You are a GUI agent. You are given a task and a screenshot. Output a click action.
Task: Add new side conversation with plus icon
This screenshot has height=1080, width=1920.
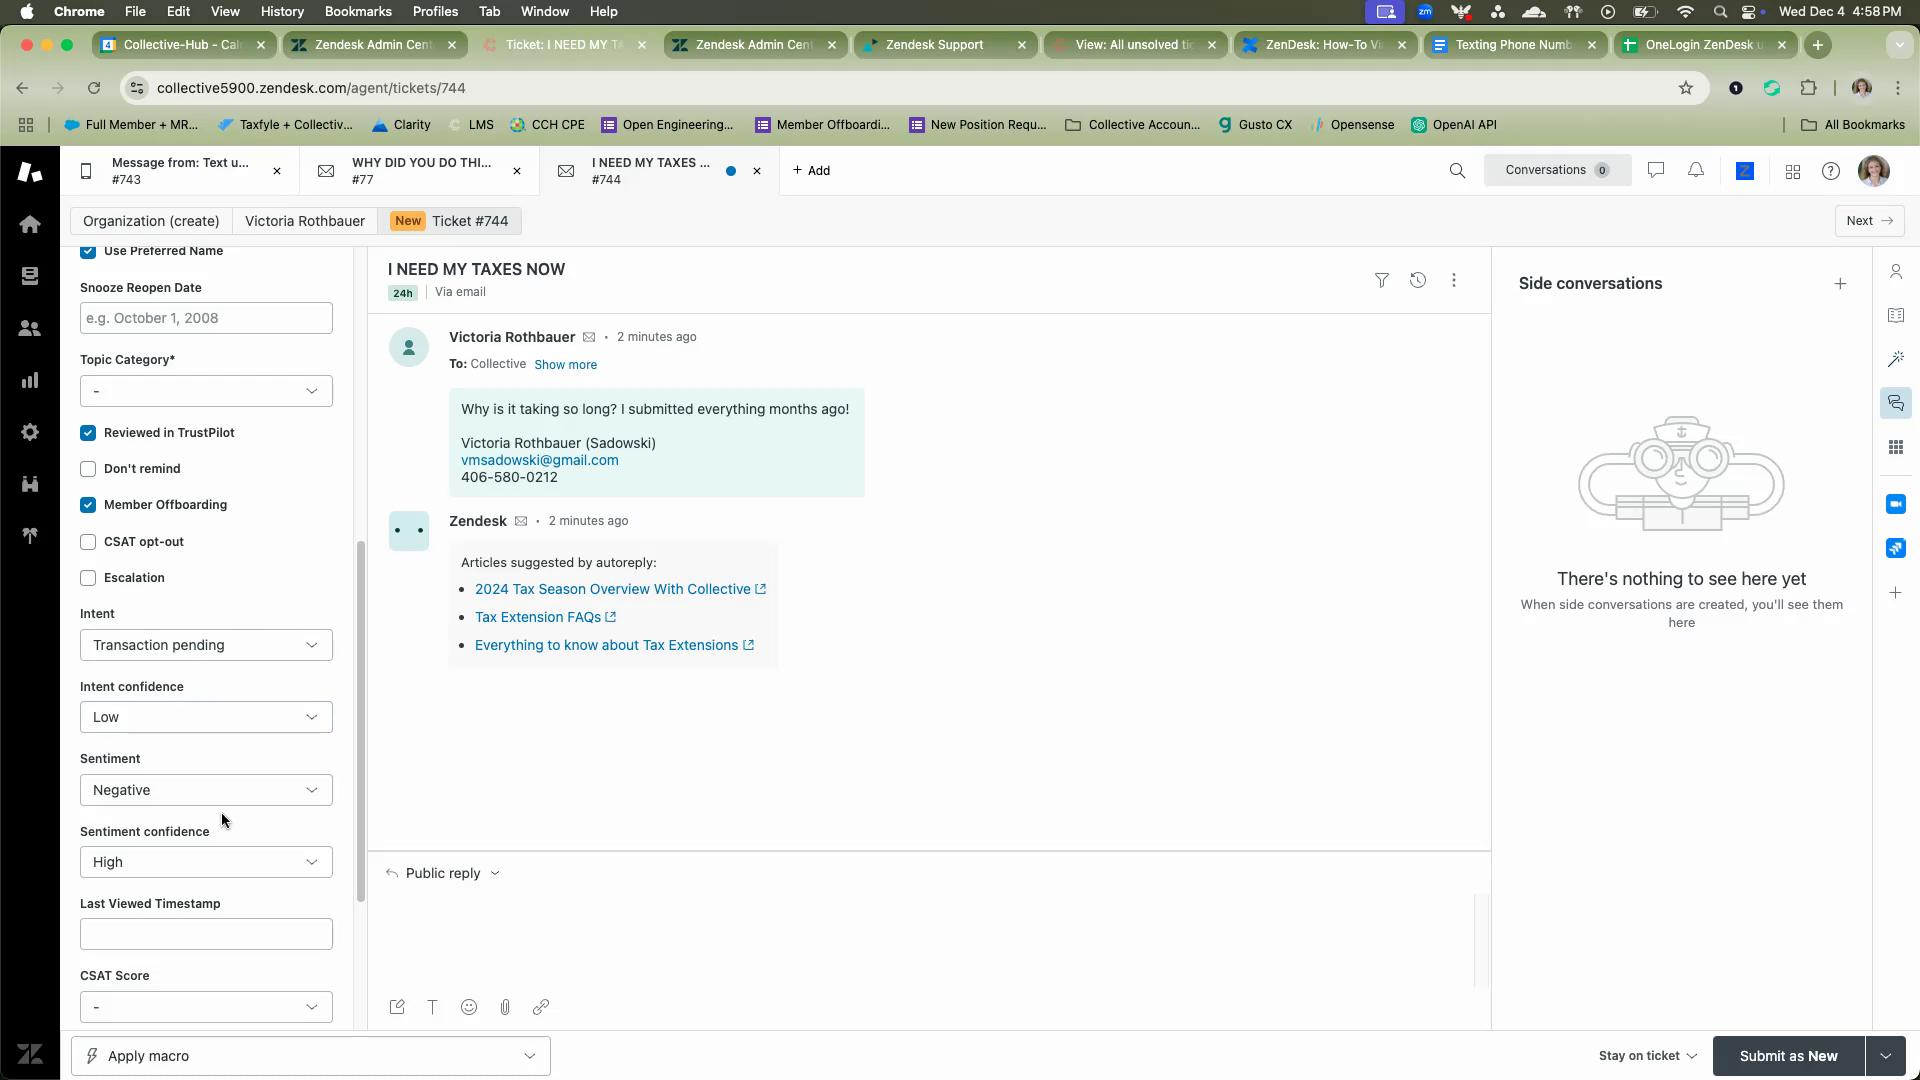(x=1840, y=284)
